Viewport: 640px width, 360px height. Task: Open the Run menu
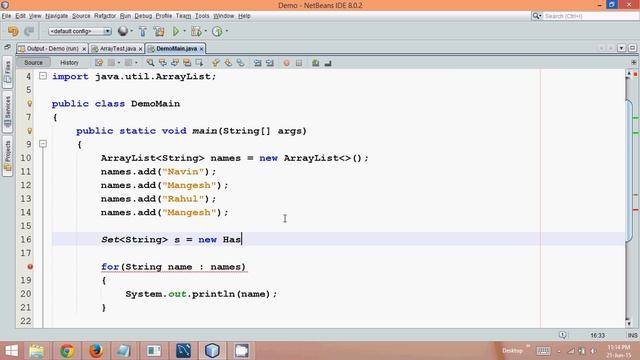pyautogui.click(x=125, y=16)
